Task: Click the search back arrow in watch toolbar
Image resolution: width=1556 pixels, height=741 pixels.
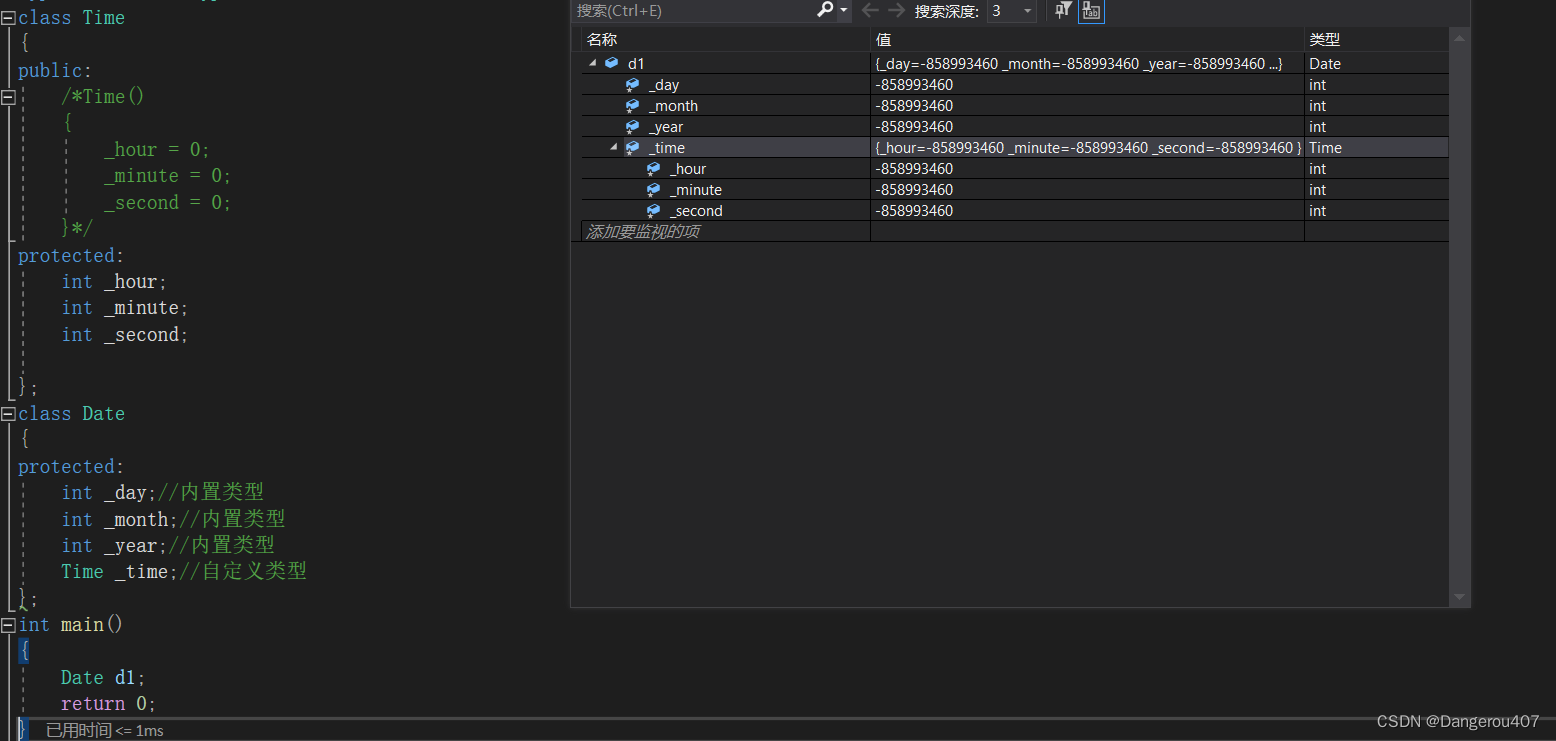Action: 870,10
